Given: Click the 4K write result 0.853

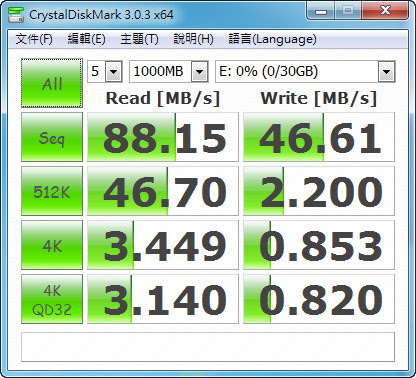Looking at the screenshot, I should (319, 245).
